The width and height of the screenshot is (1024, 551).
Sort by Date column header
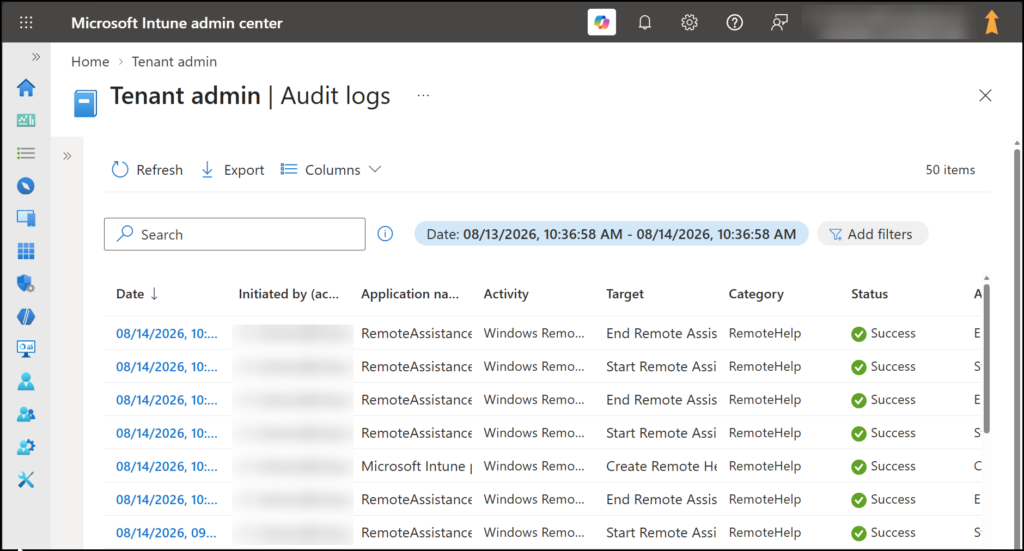[x=137, y=294]
